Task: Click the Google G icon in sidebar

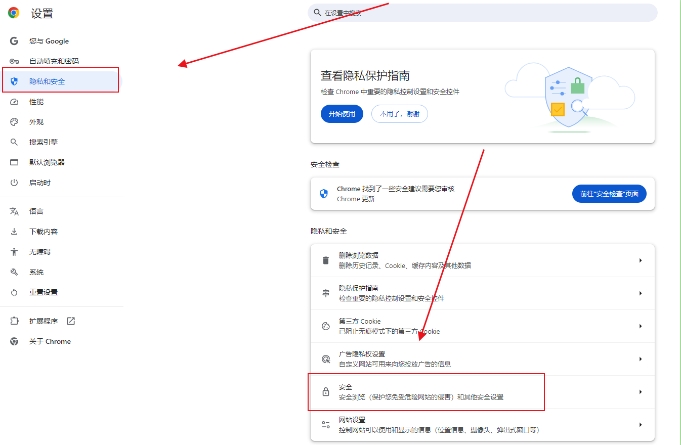Action: pyautogui.click(x=14, y=41)
